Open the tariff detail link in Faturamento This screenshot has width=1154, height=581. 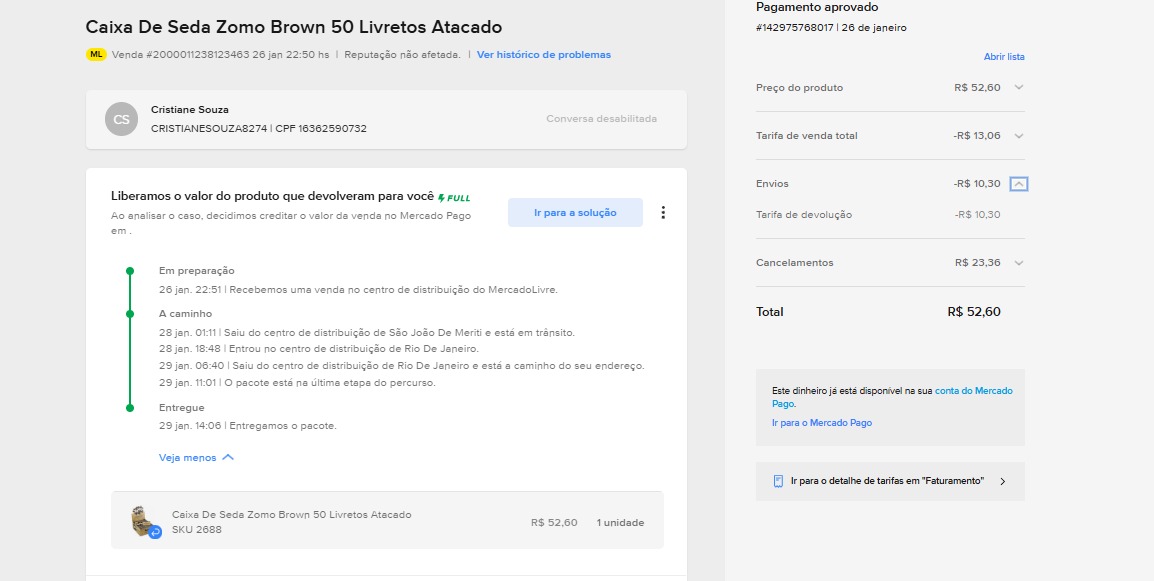888,481
